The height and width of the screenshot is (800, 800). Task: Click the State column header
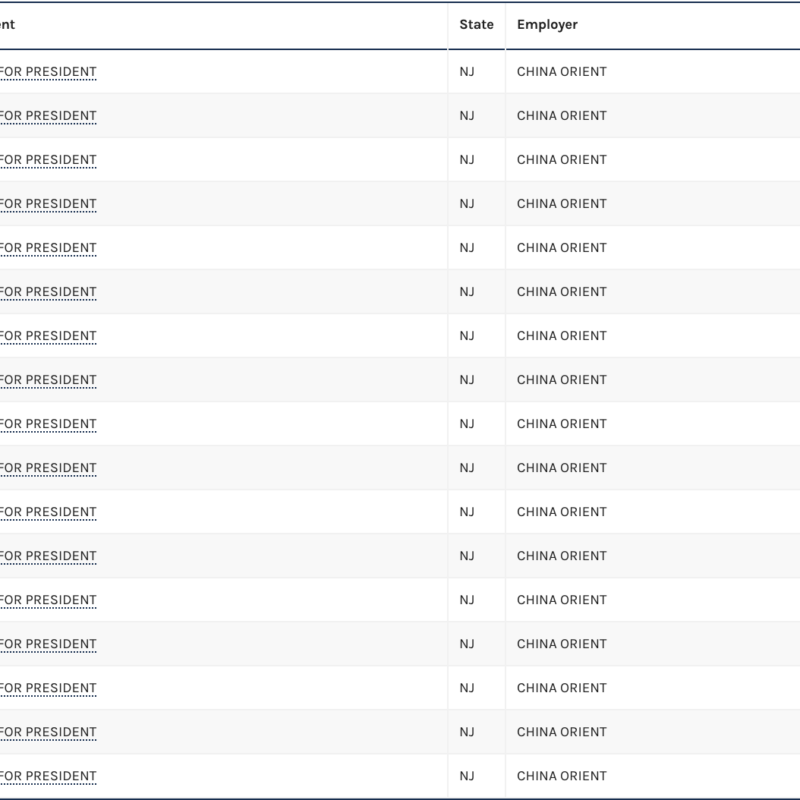[x=476, y=25]
